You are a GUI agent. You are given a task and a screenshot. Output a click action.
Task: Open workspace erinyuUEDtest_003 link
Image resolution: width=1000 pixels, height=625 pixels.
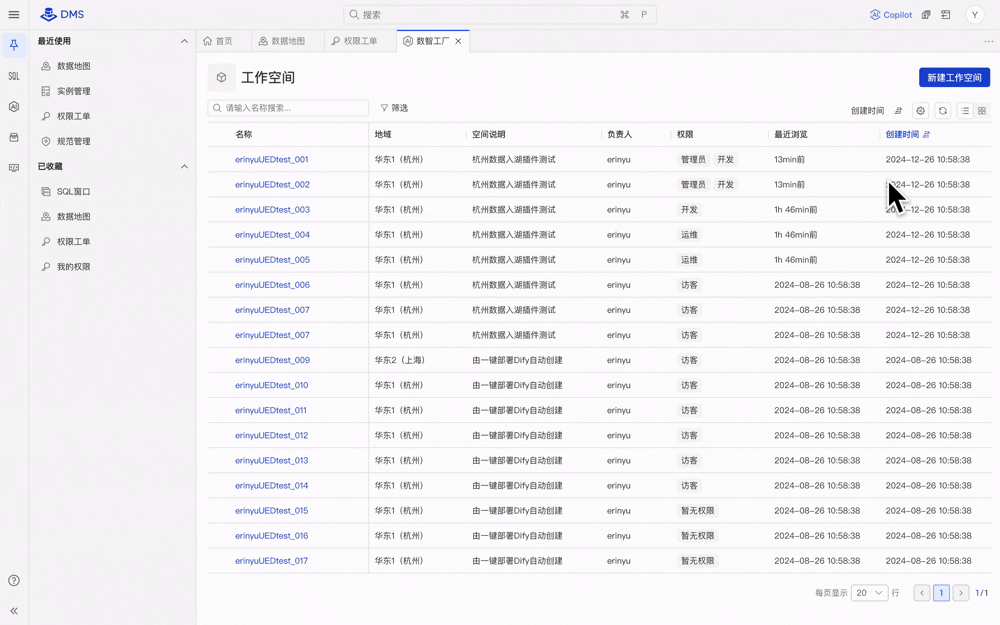[x=272, y=210]
